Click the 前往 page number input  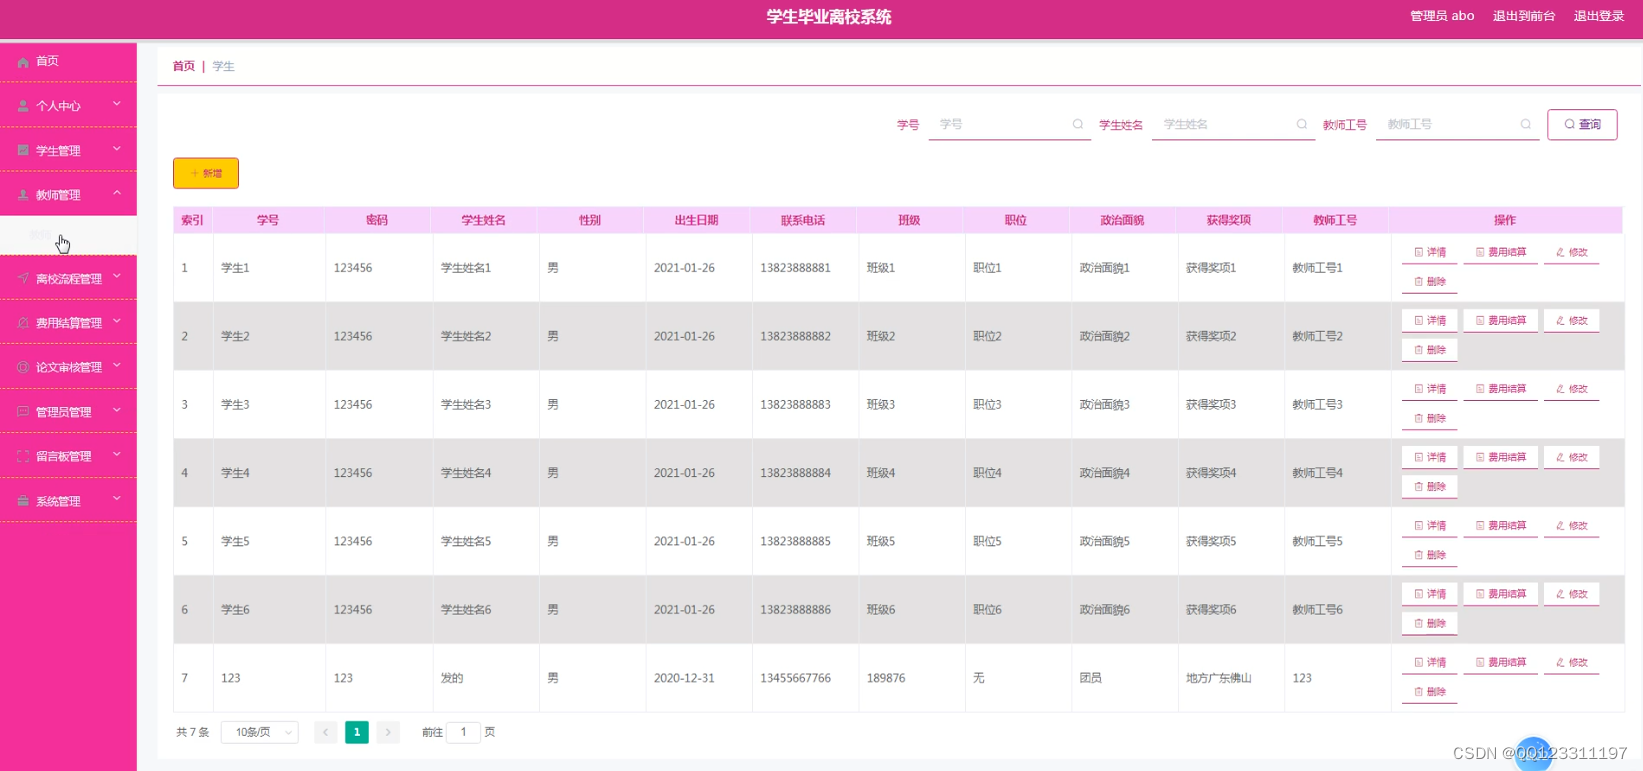463,732
